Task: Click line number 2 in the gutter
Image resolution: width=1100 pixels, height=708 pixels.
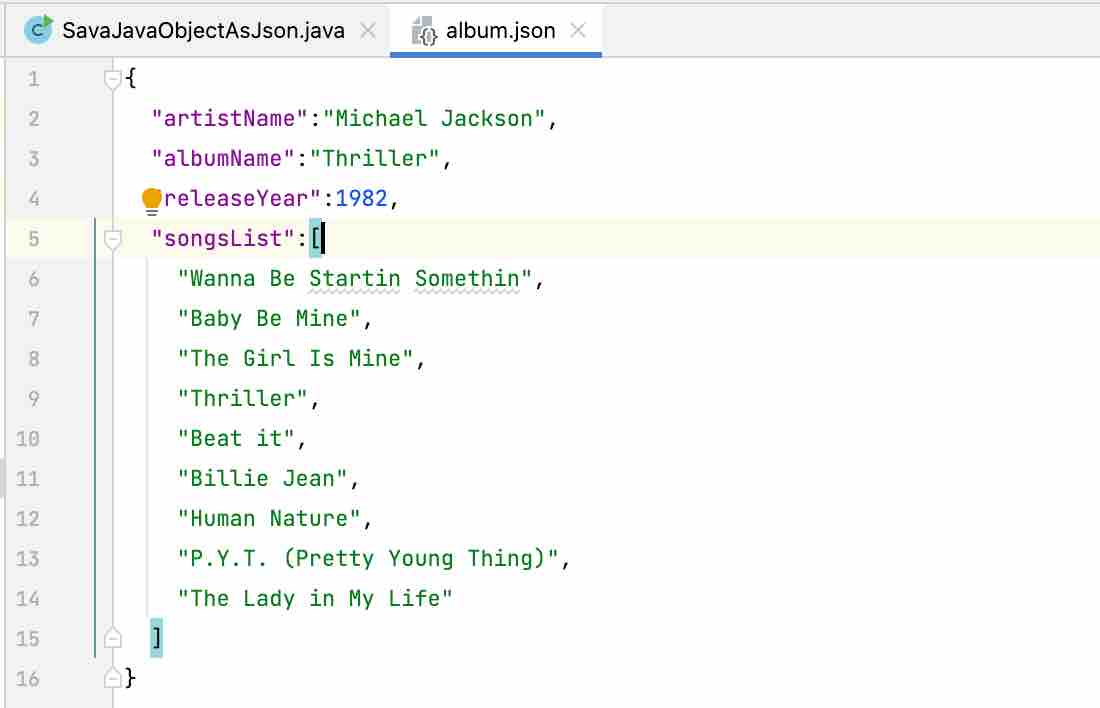Action: (x=34, y=119)
